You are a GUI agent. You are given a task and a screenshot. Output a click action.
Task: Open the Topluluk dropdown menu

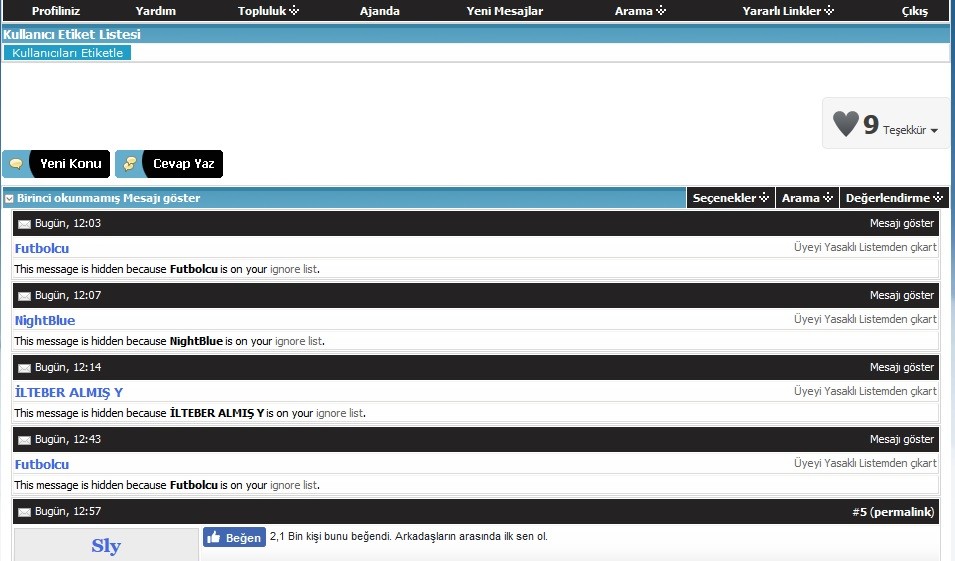point(268,11)
